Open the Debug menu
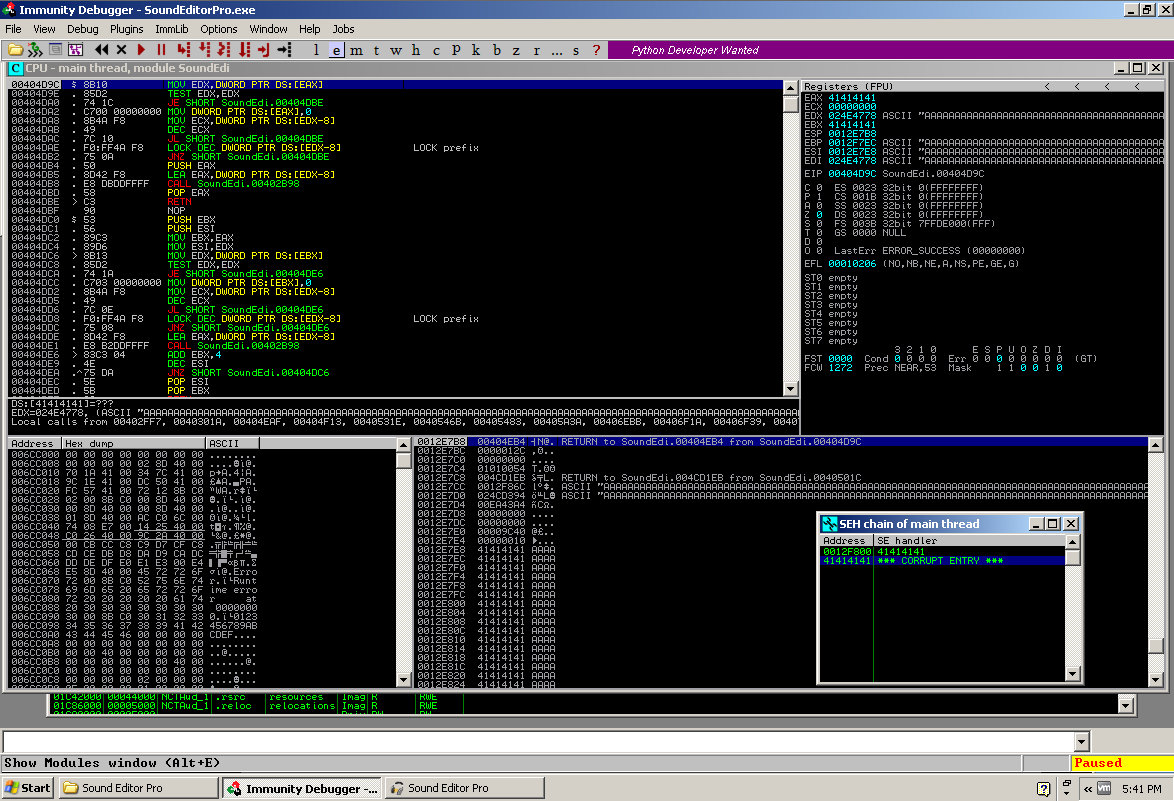 [x=82, y=29]
